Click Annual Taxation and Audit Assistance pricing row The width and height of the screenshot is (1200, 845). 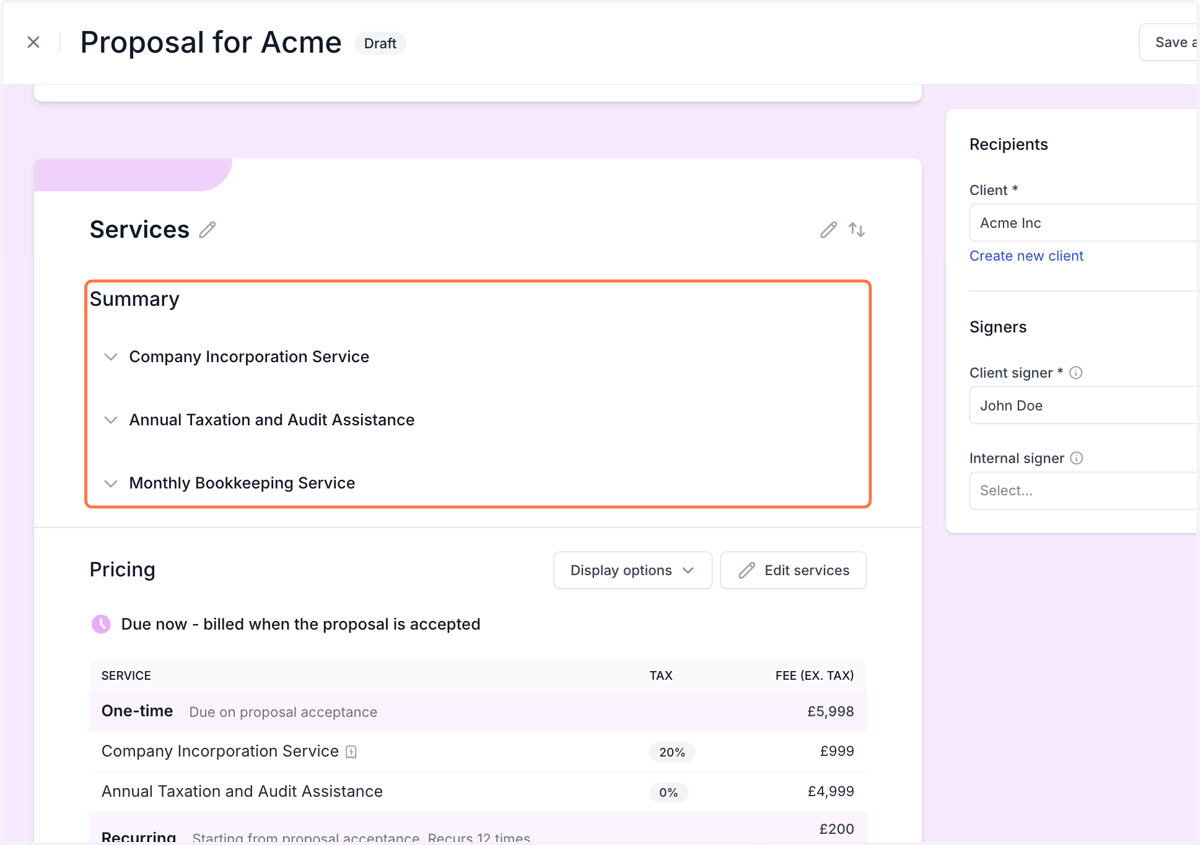(477, 791)
